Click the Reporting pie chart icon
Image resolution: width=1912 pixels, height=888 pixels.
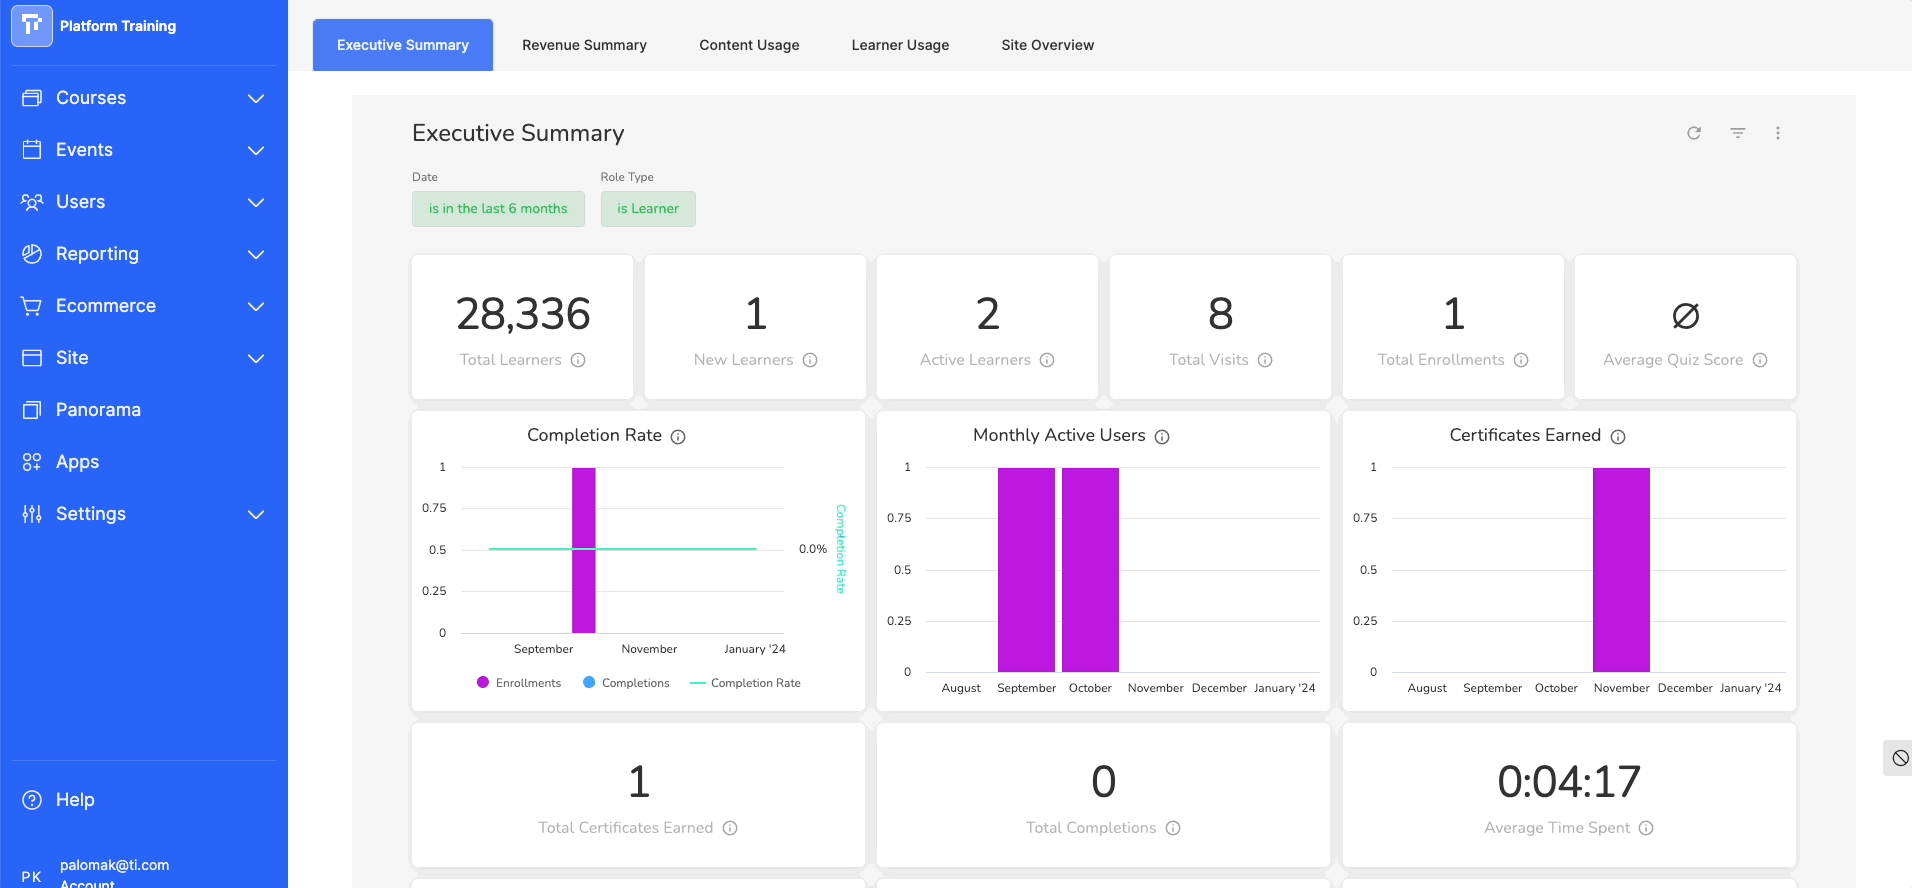click(x=32, y=254)
